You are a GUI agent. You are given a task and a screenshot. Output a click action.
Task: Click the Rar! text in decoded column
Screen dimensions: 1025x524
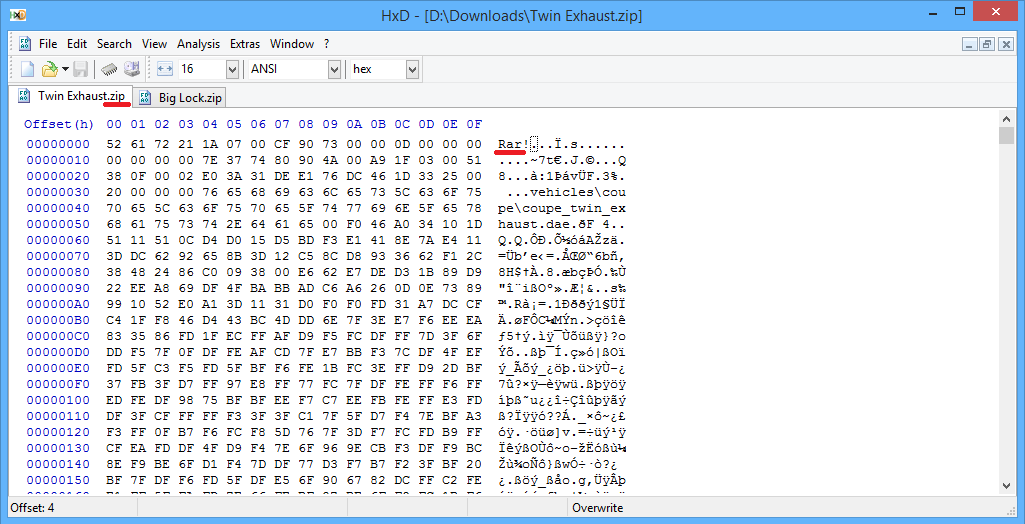(x=513, y=144)
